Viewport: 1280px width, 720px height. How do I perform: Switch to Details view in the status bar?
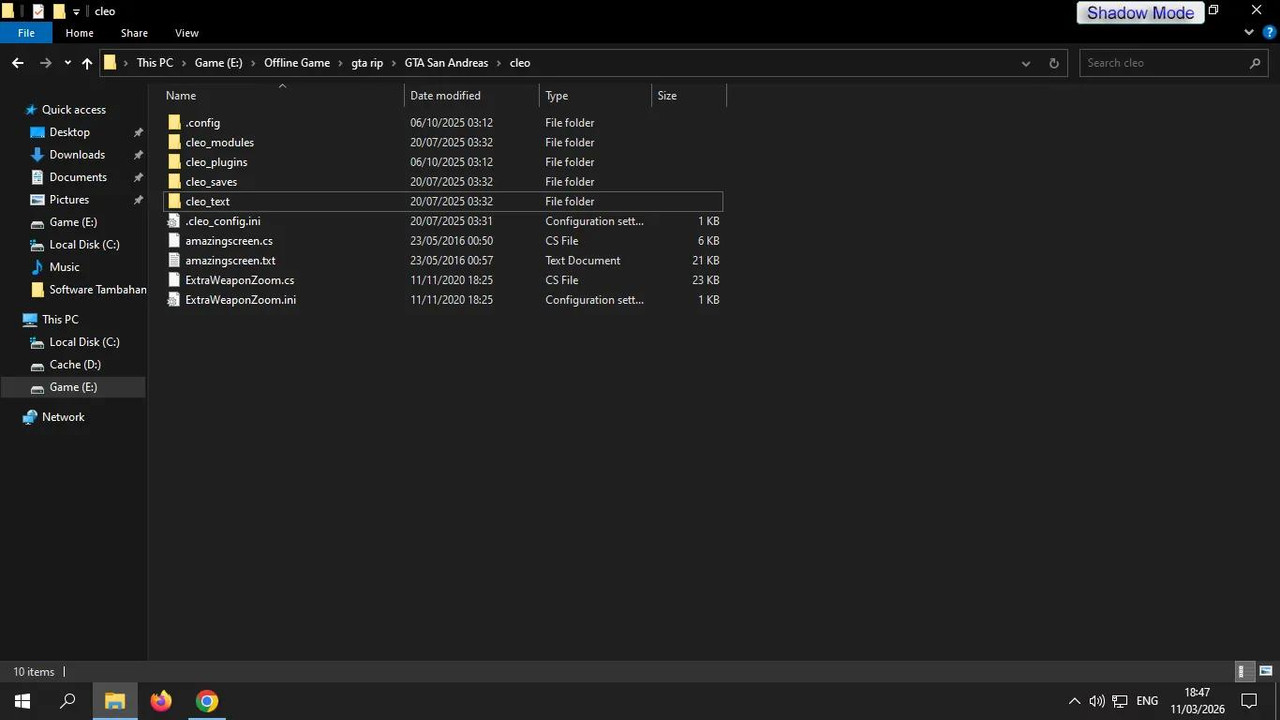click(1242, 672)
